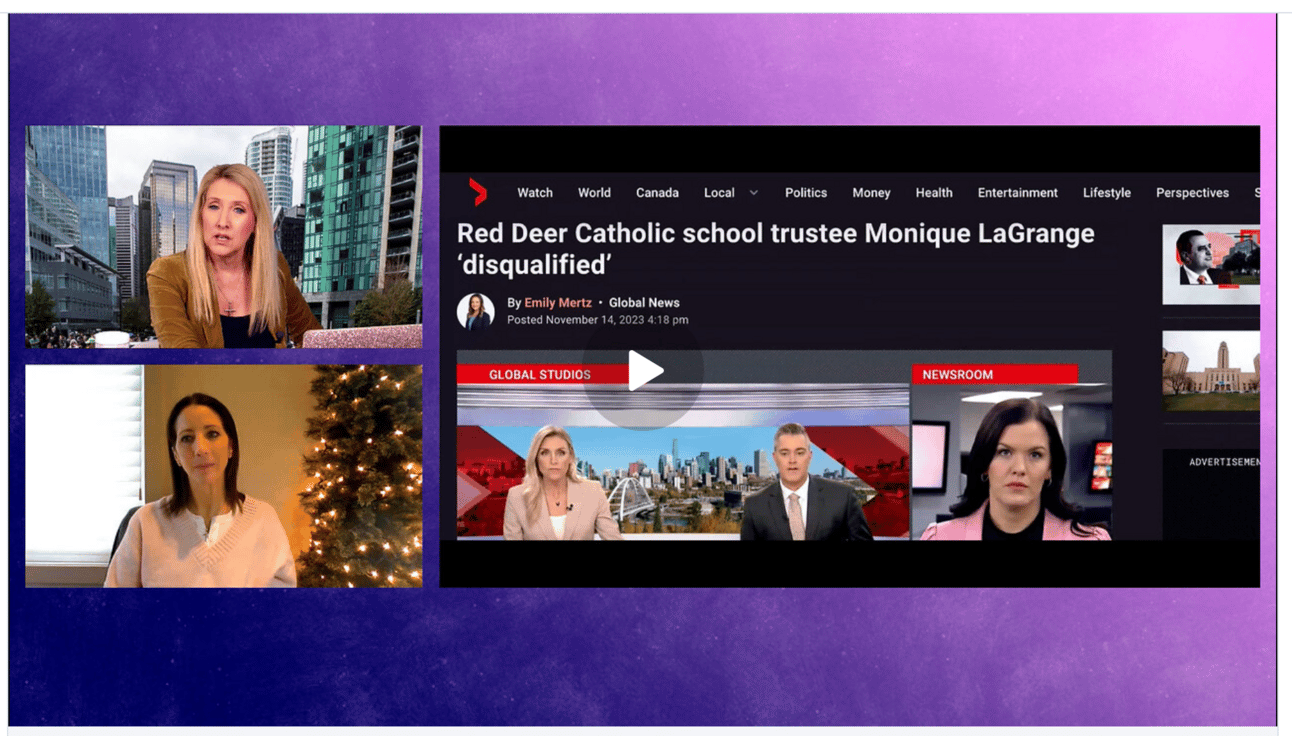Click the author avatar photo

[x=476, y=311]
